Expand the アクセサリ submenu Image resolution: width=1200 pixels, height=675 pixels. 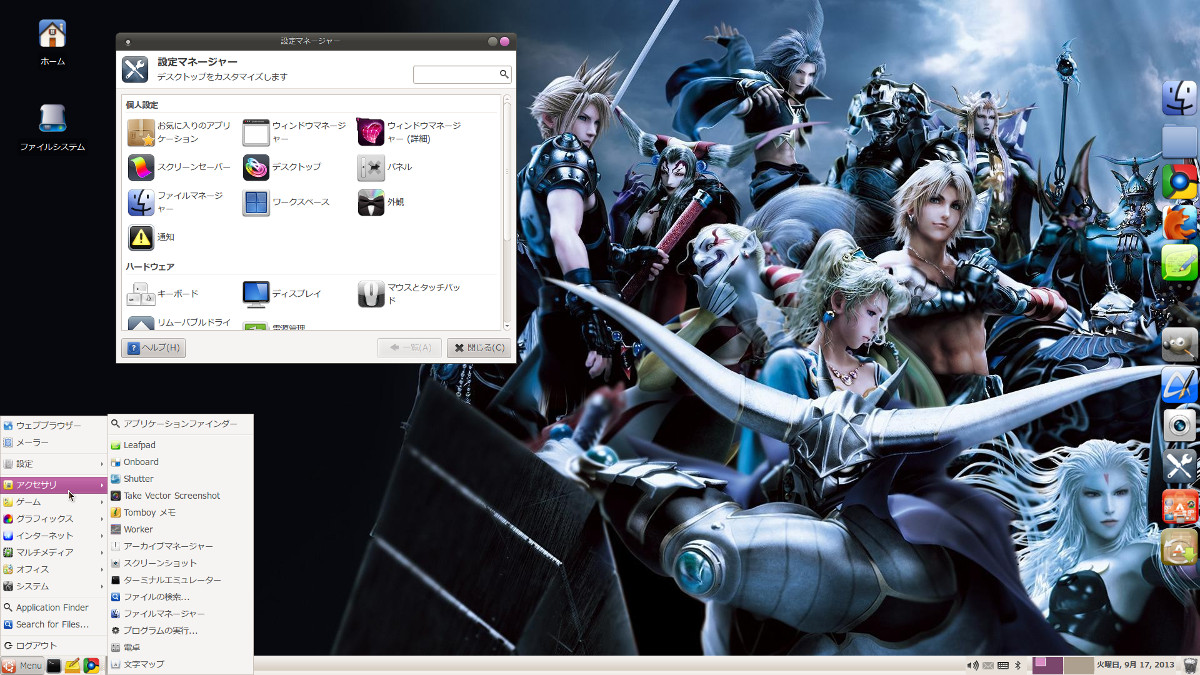point(53,485)
